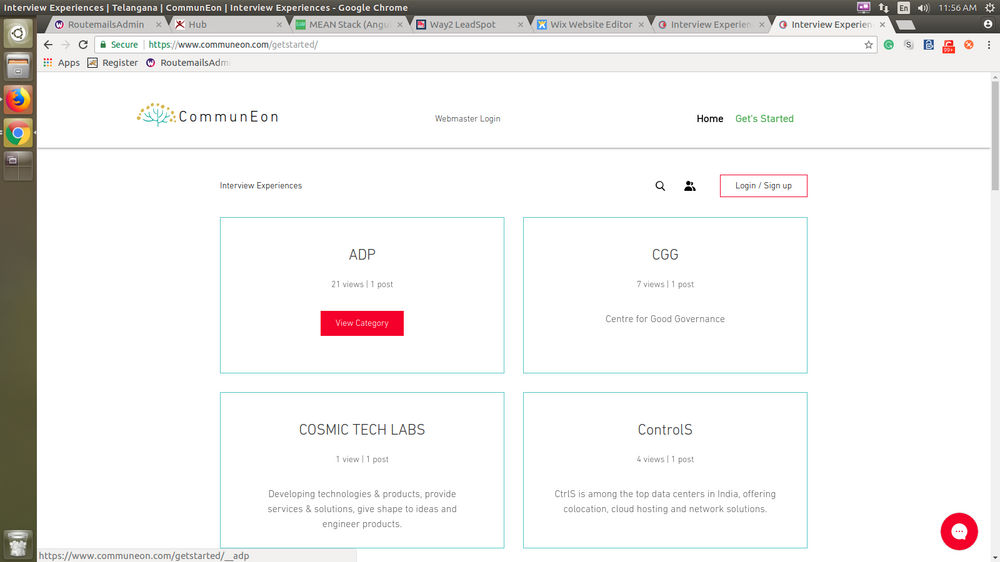Viewport: 1000px width, 562px height.
Task: Open the ControlS category title
Action: point(665,430)
